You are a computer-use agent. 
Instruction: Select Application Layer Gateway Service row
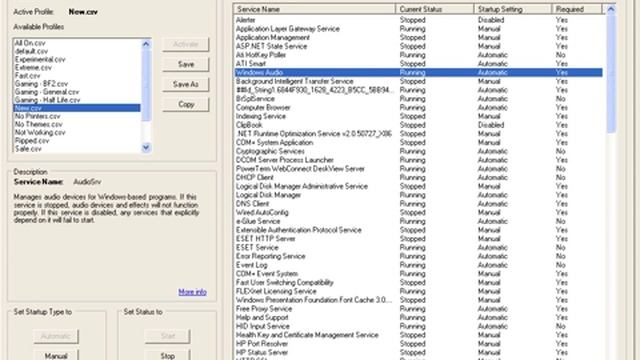tap(418, 29)
